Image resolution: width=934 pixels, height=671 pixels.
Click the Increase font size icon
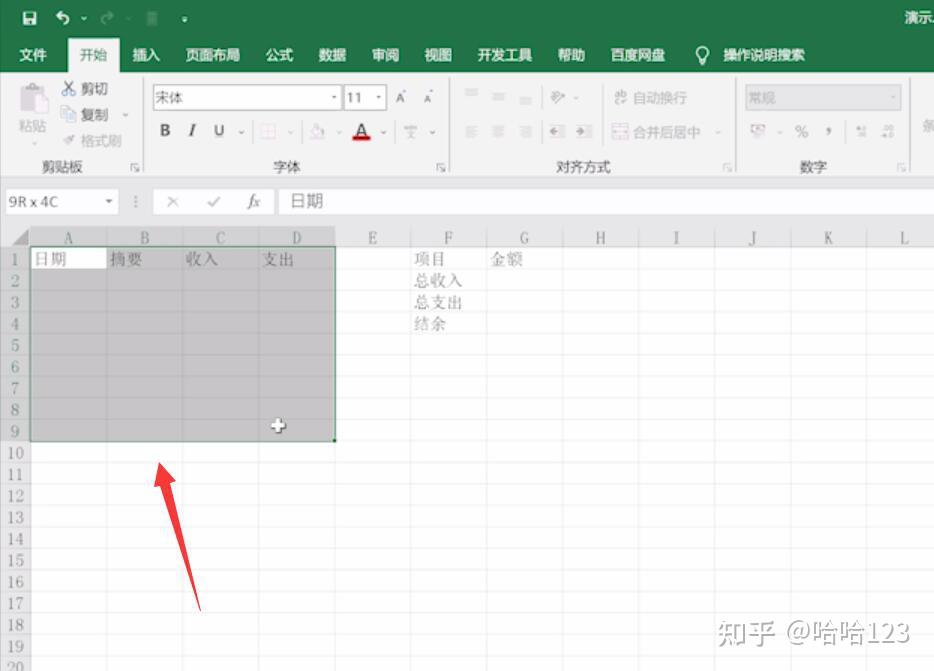pos(401,97)
